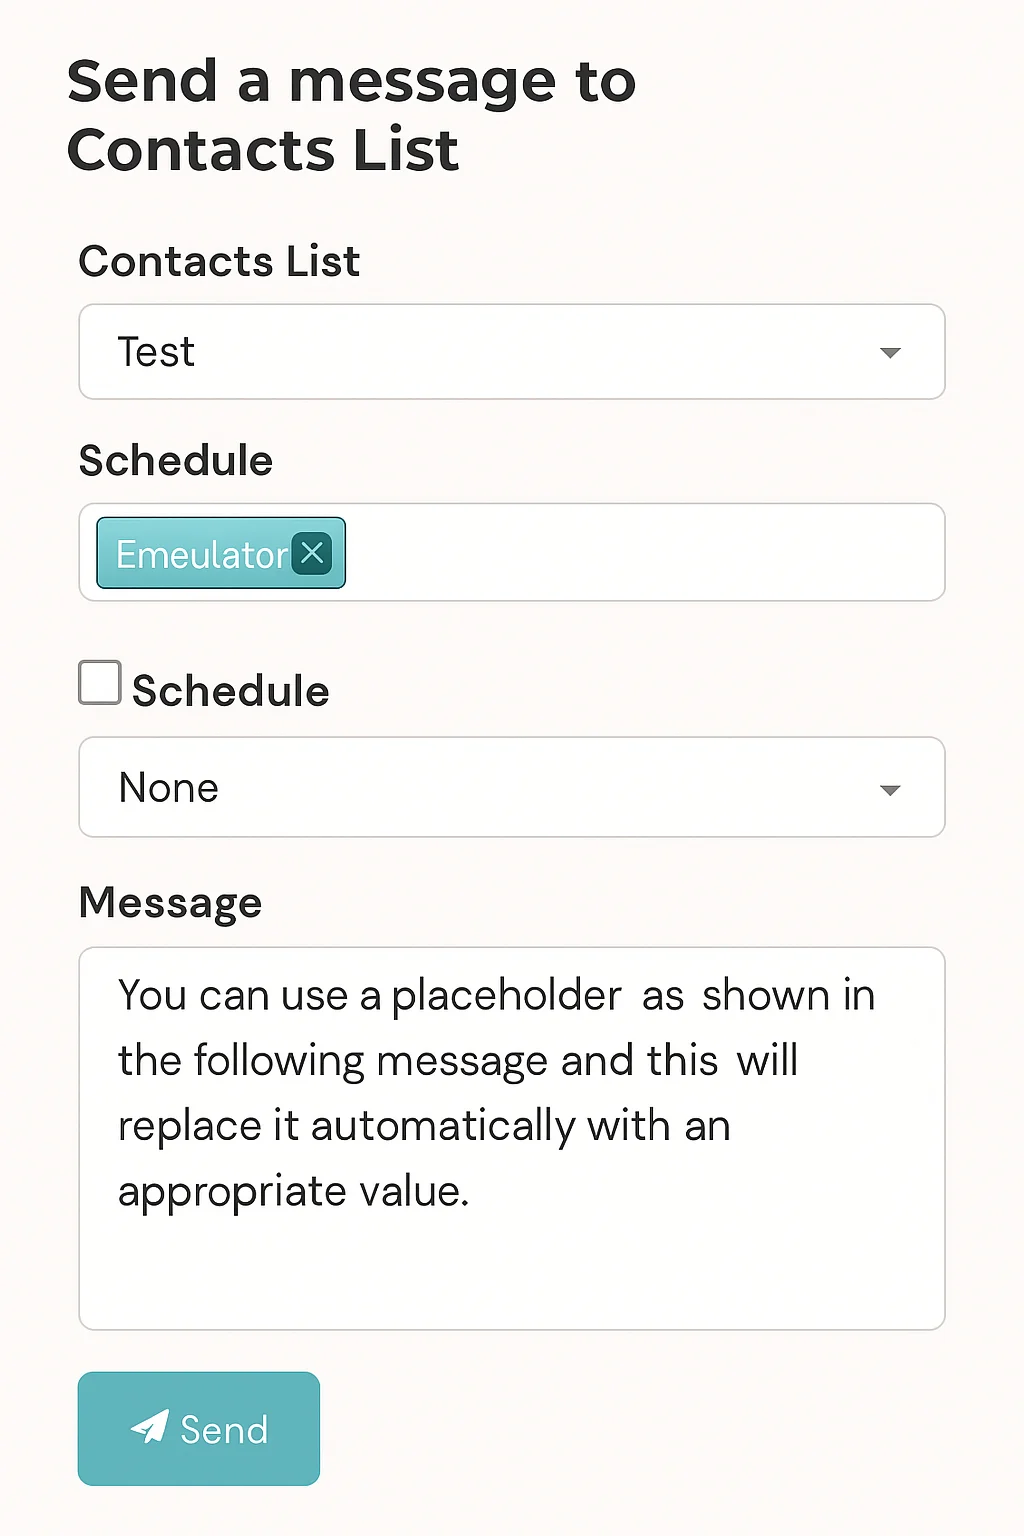Click the "Send a message to Contacts List" heading

point(351,115)
